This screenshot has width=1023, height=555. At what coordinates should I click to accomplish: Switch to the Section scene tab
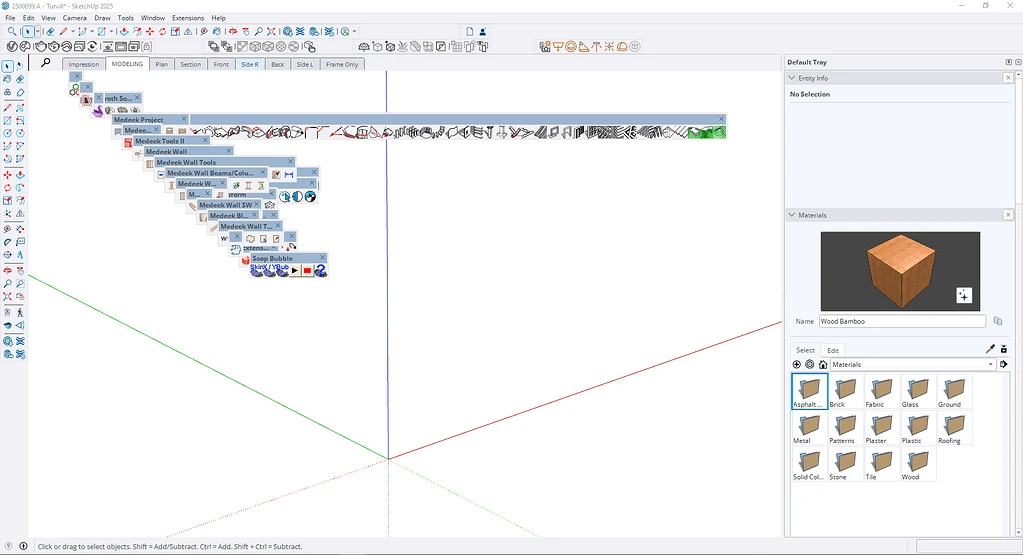click(x=191, y=64)
